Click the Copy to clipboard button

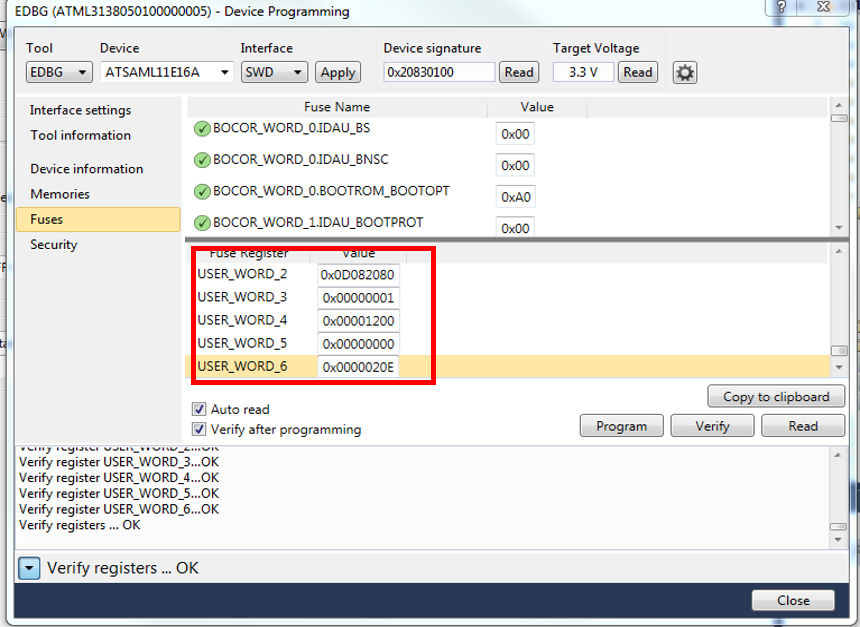point(776,396)
